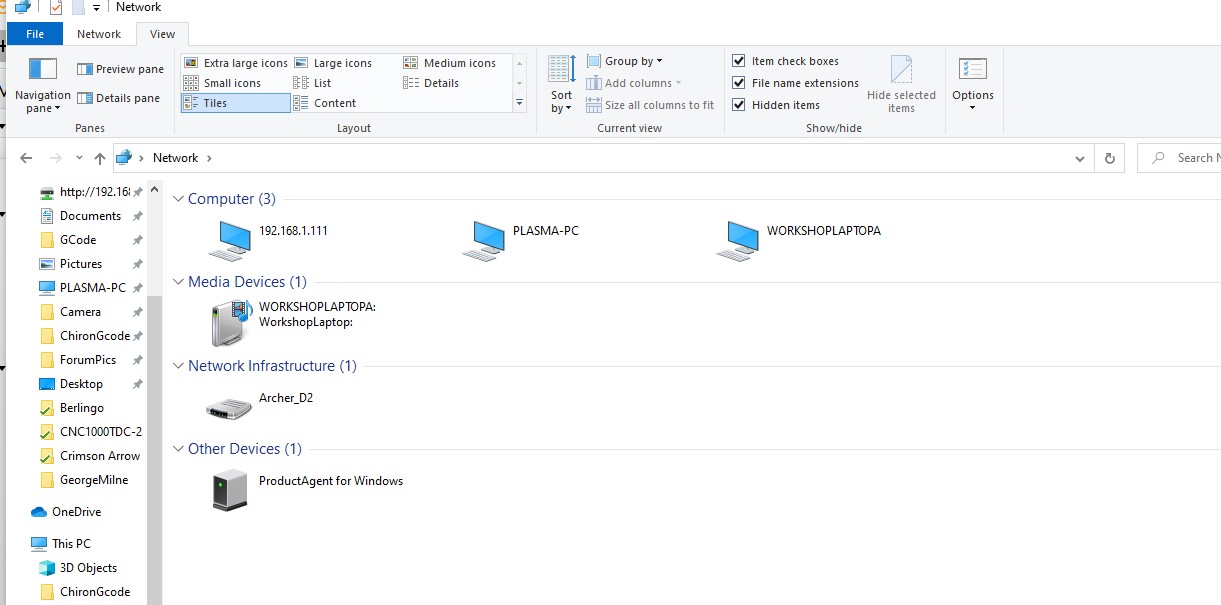Open Desktop in the sidebar
1221x605 pixels.
point(81,384)
